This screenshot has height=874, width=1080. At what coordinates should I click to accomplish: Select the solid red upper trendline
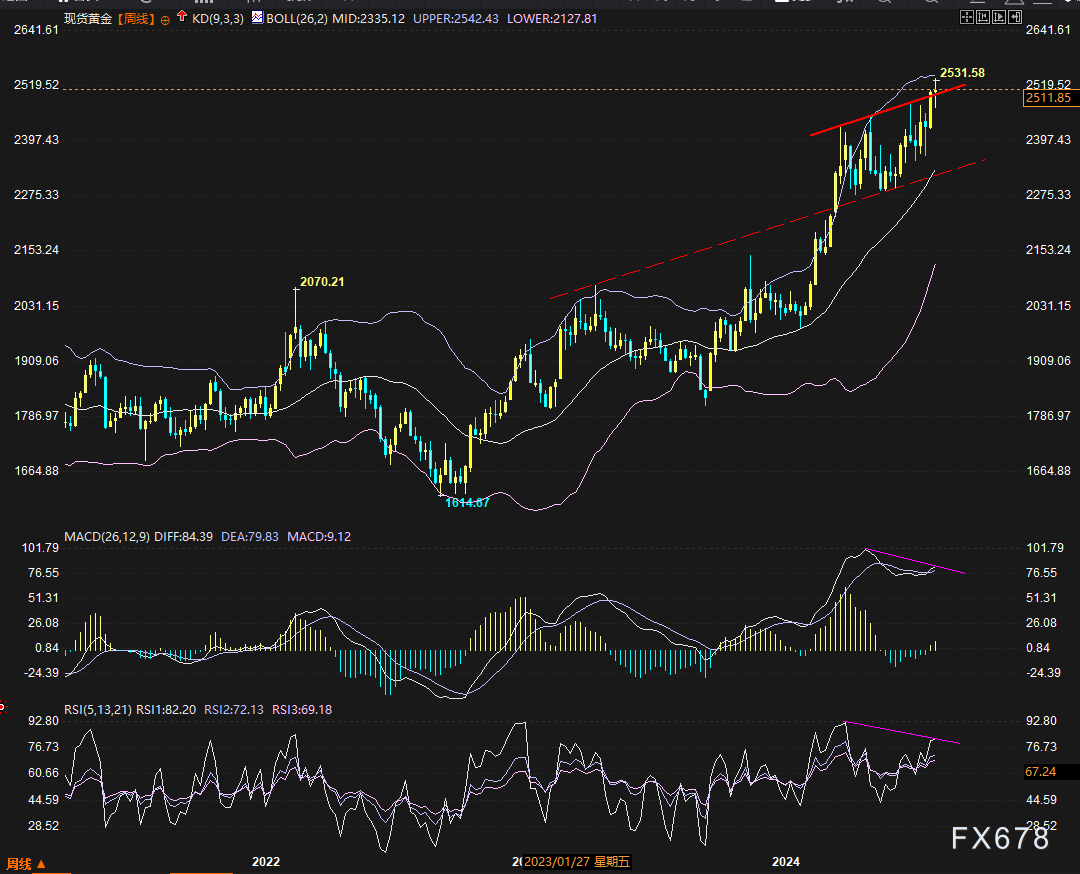pyautogui.click(x=889, y=110)
